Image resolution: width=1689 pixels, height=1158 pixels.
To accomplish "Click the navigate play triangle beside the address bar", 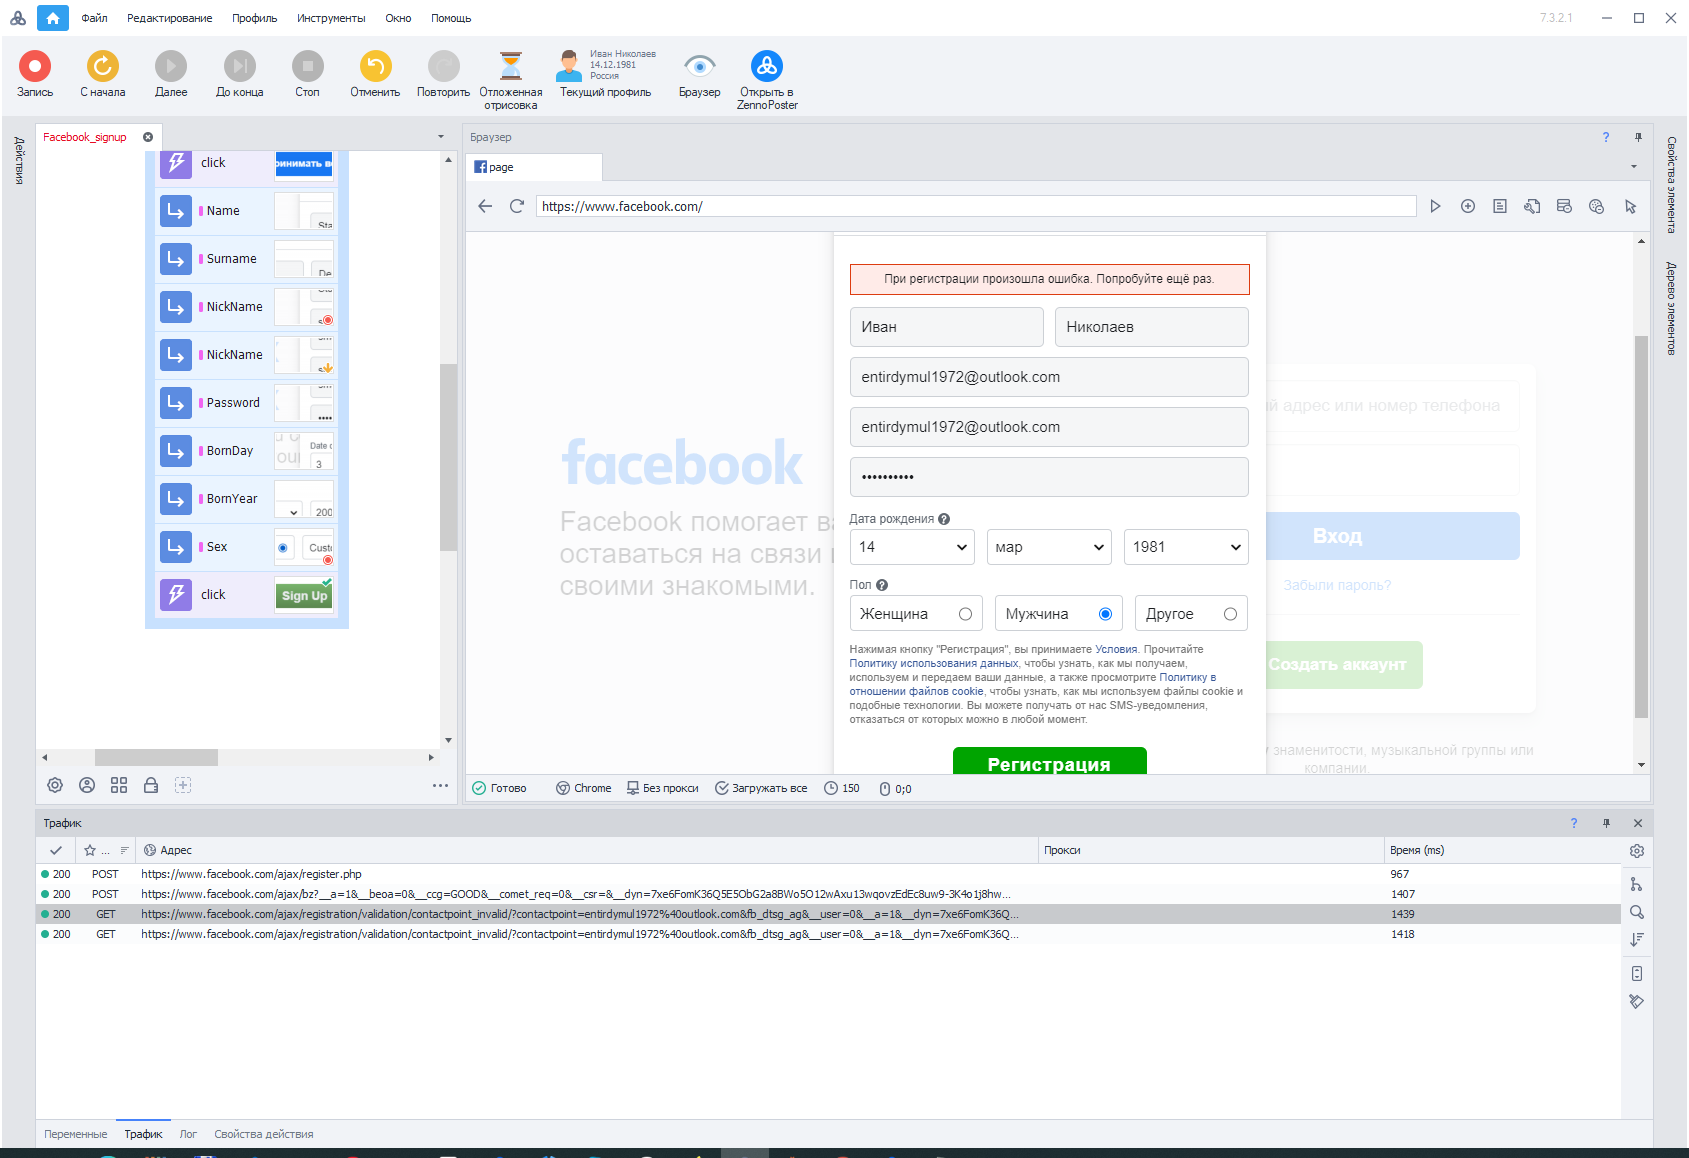I will click(1435, 206).
